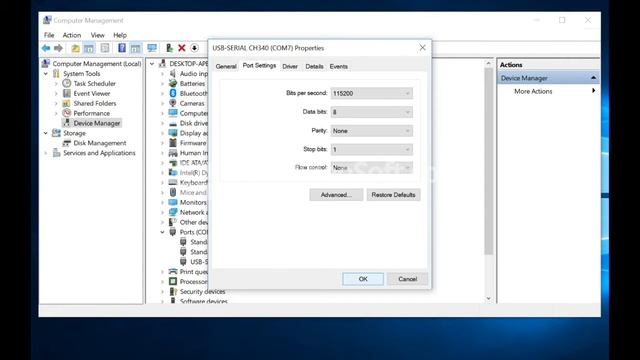Click the Monitors category icon

[173, 202]
